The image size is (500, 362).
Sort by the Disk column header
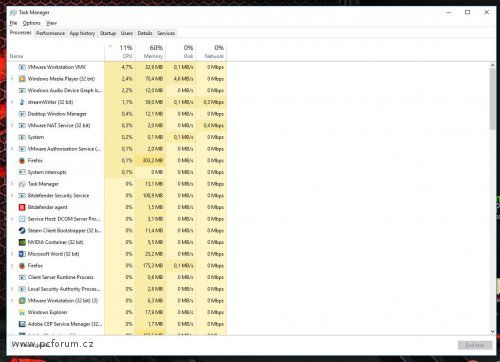point(181,52)
